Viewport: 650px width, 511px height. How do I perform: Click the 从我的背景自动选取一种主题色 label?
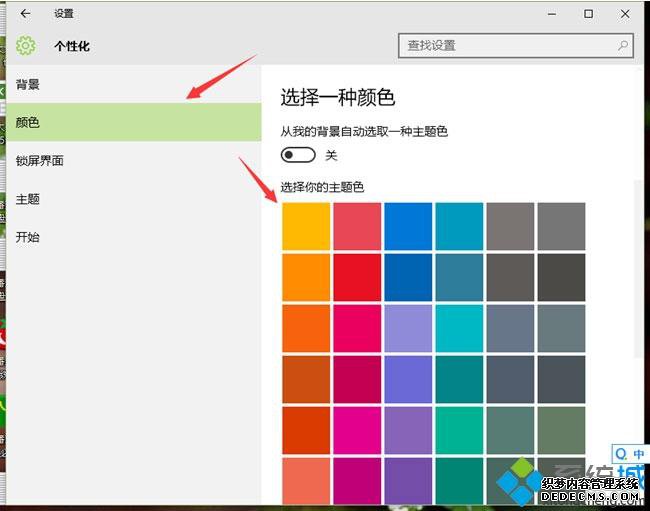(x=364, y=132)
